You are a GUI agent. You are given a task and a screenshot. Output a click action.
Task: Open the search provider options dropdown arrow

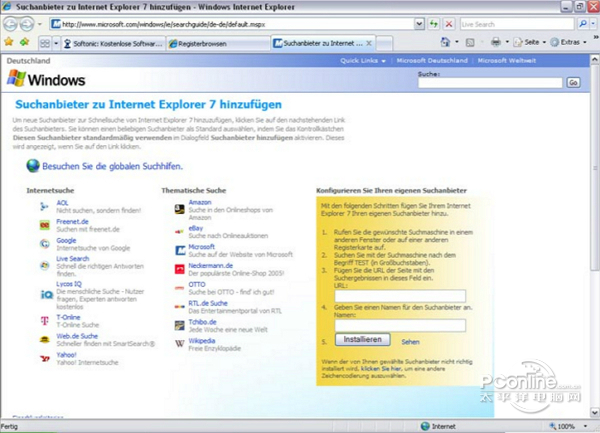click(x=593, y=24)
